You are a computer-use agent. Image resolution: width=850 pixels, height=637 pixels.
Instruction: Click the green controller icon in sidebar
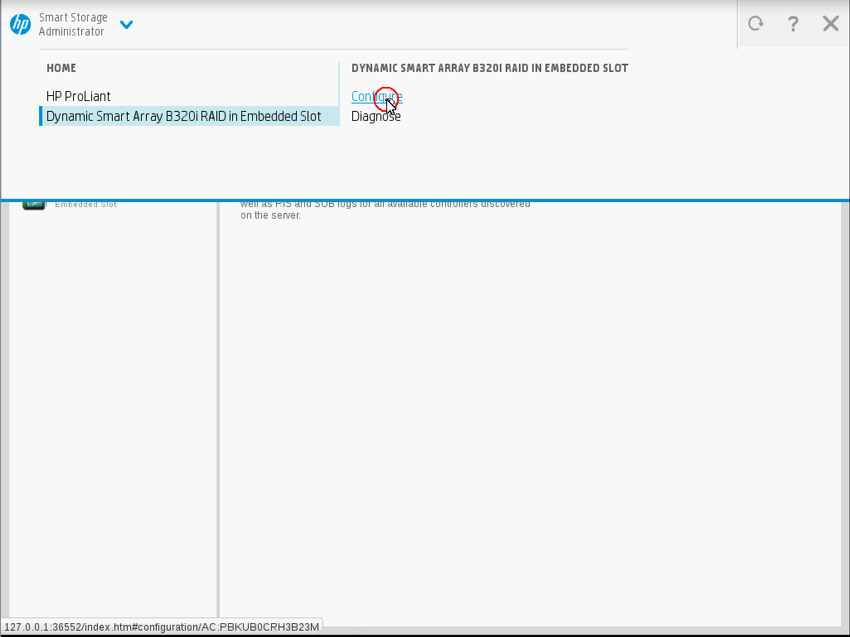[x=34, y=204]
